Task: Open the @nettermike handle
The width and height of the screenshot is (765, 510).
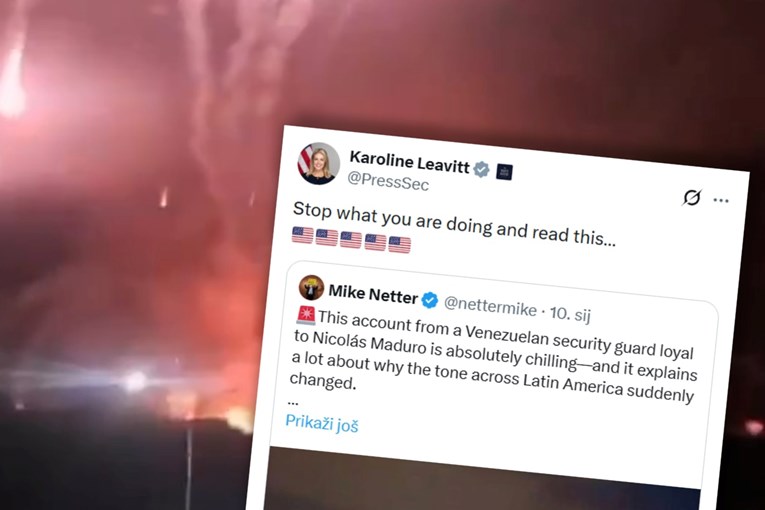Action: [x=490, y=306]
